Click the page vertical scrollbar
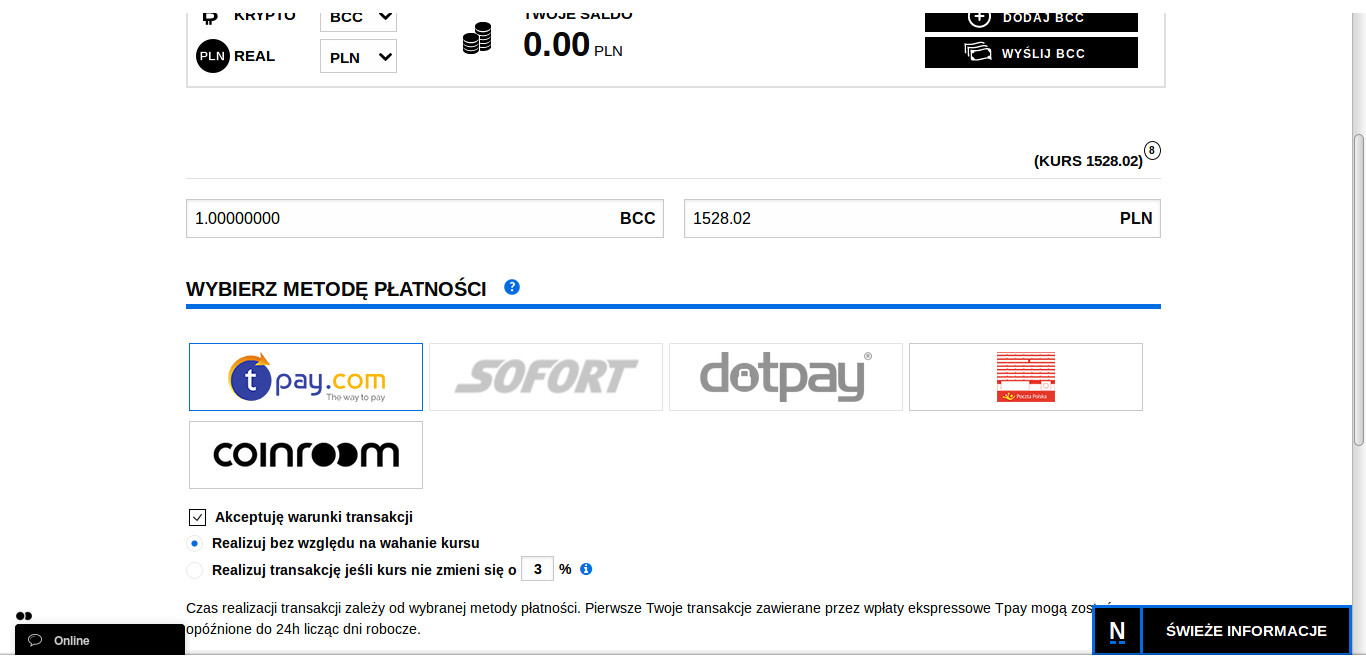The height and width of the screenshot is (668, 1366). (1358, 290)
